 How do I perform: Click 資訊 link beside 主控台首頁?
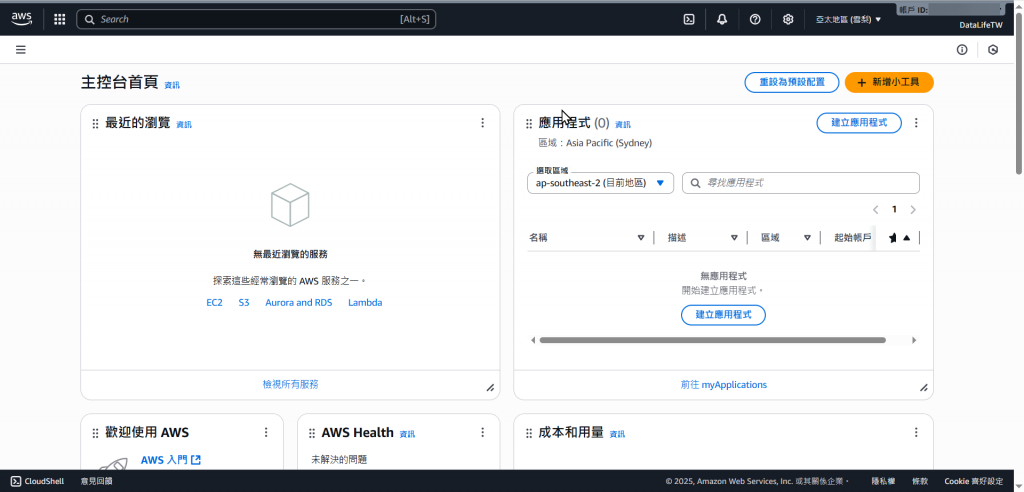coord(172,85)
